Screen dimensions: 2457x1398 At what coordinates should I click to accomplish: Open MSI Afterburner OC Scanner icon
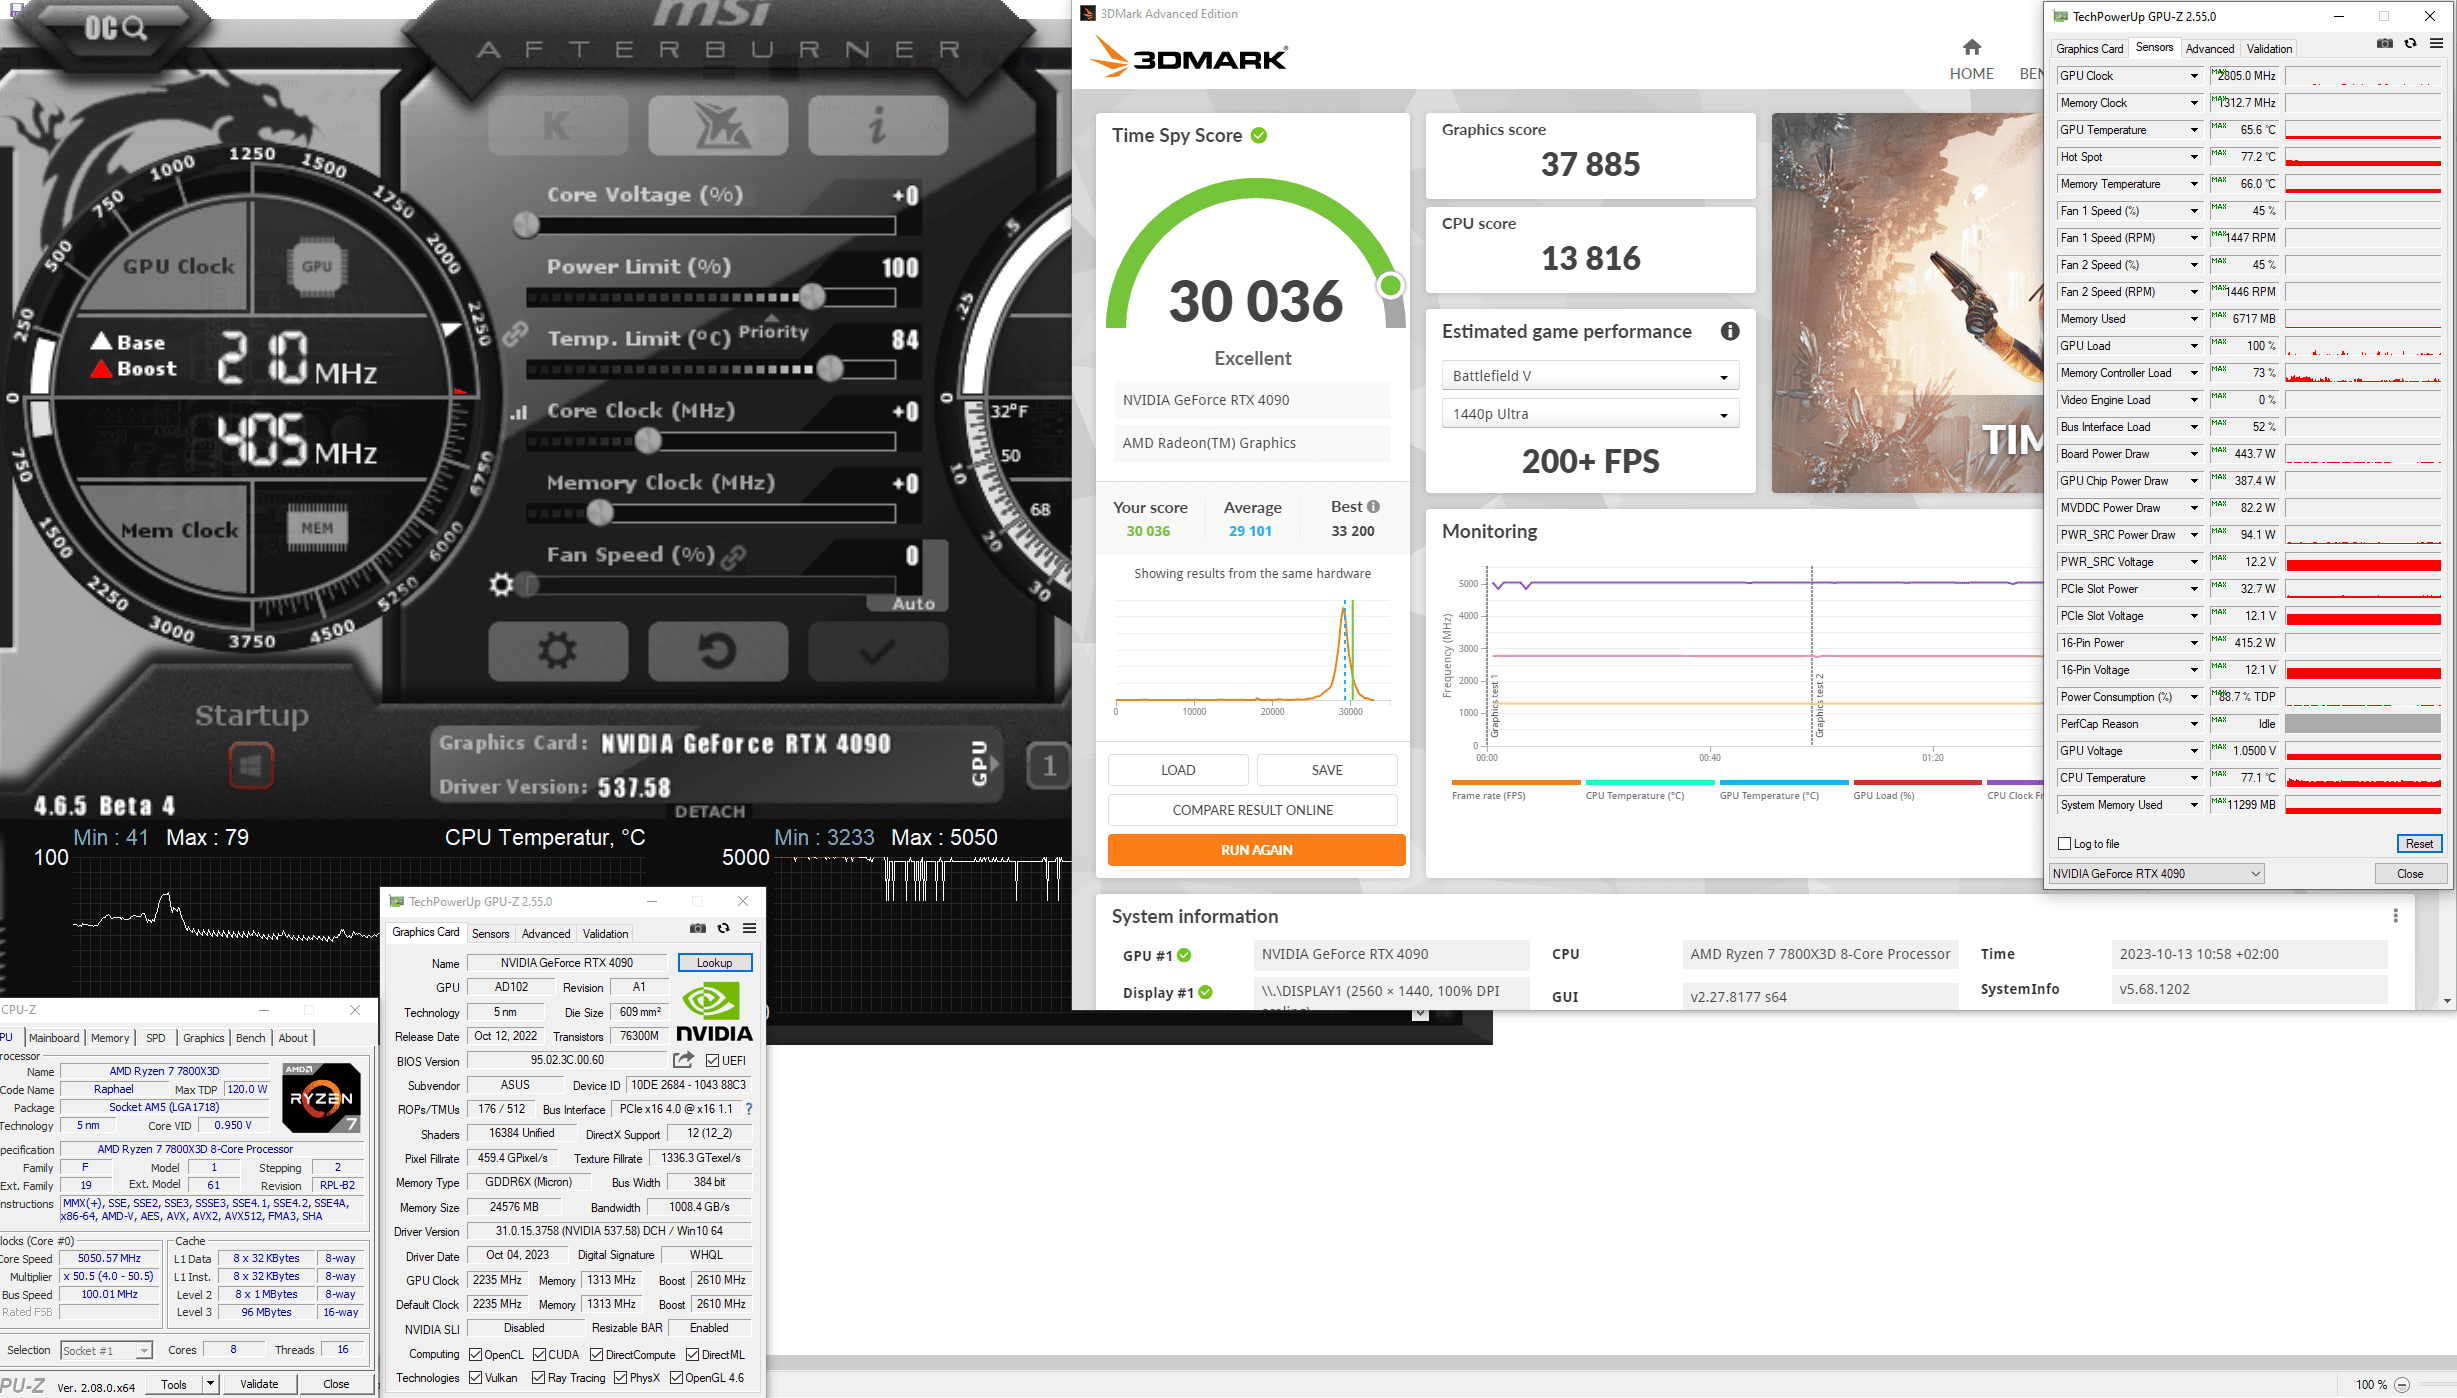[116, 28]
